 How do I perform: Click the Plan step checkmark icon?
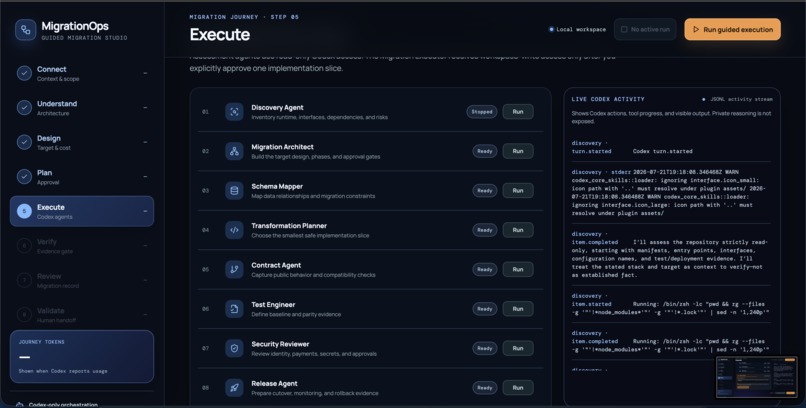click(24, 176)
